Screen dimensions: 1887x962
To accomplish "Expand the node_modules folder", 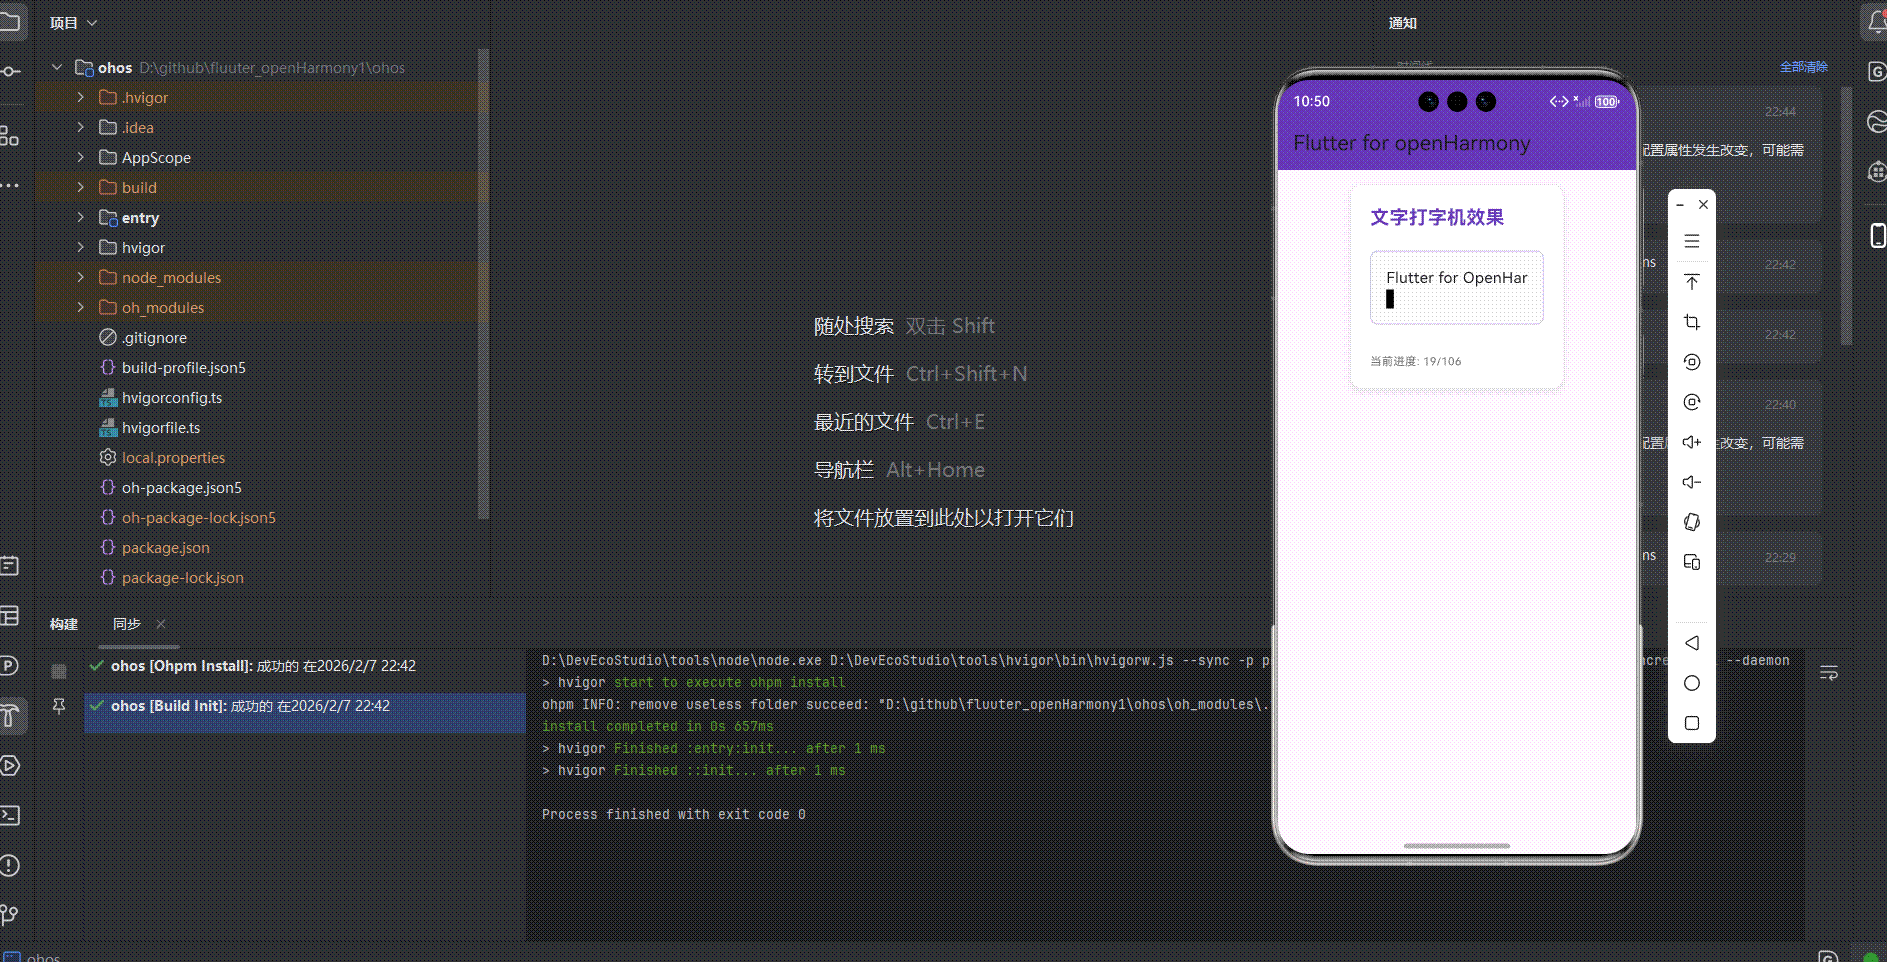I will 81,277.
